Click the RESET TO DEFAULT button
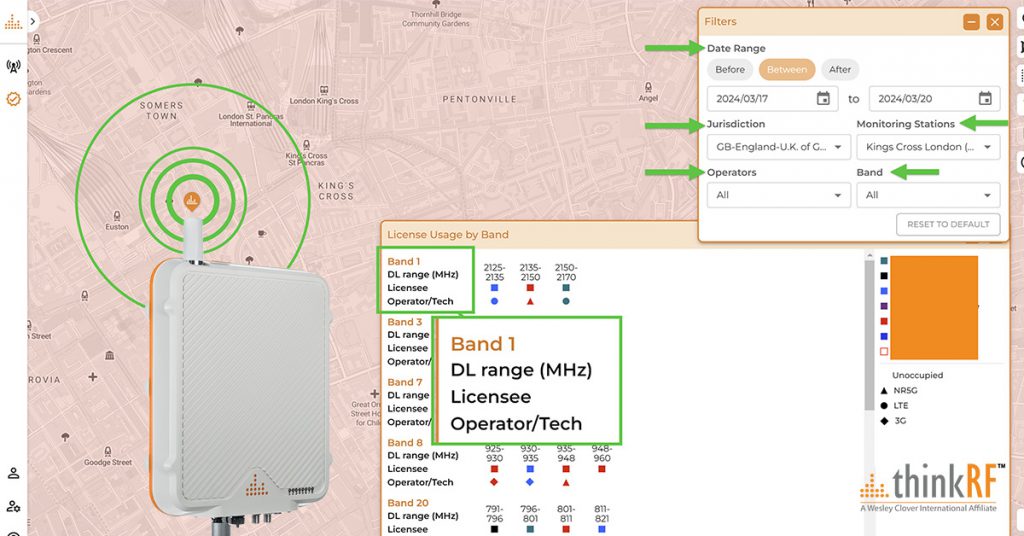This screenshot has width=1024, height=536. (x=947, y=224)
